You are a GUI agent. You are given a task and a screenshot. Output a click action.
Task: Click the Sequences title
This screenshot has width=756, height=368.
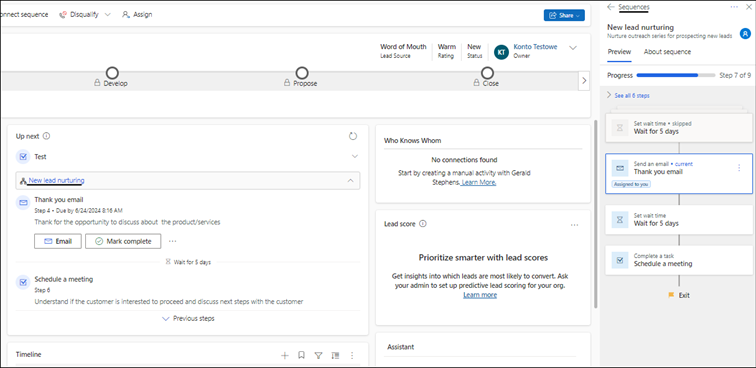[634, 7]
